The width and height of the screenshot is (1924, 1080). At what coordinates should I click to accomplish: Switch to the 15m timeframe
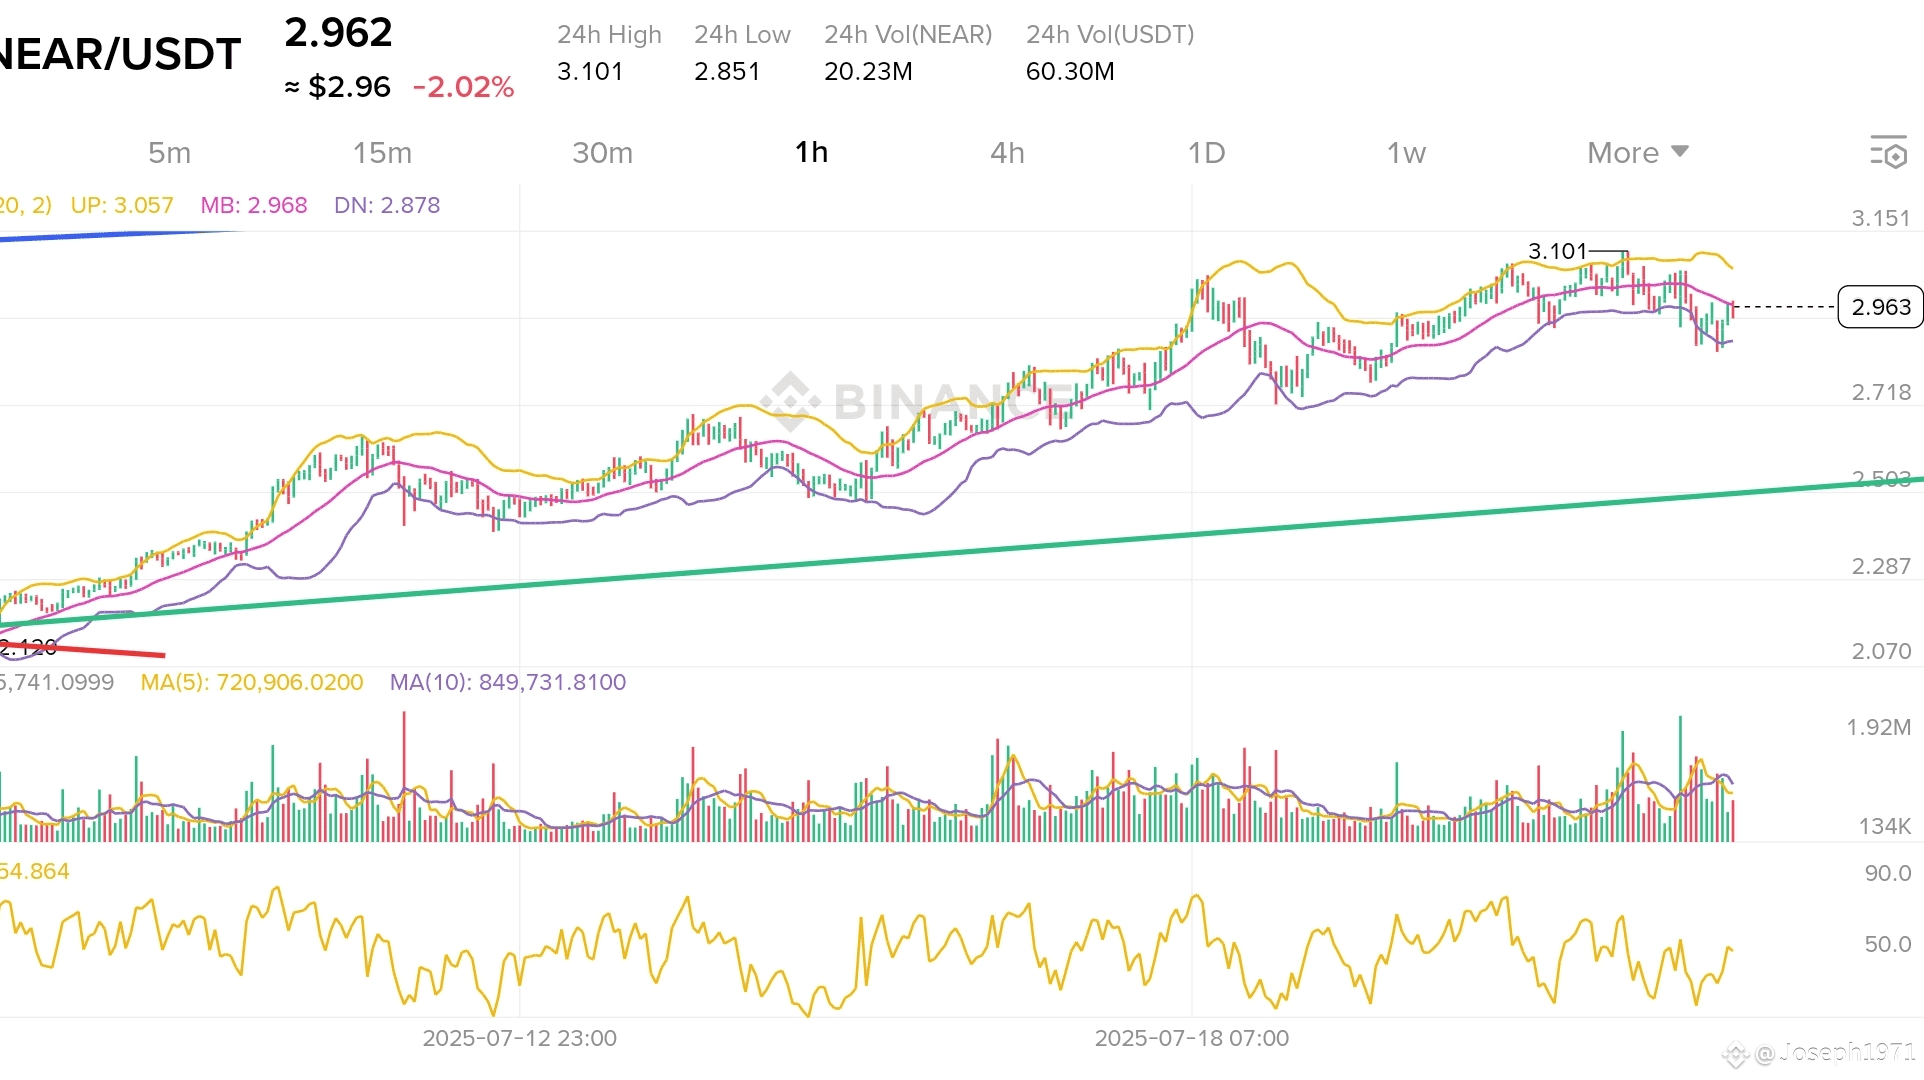pyautogui.click(x=382, y=153)
